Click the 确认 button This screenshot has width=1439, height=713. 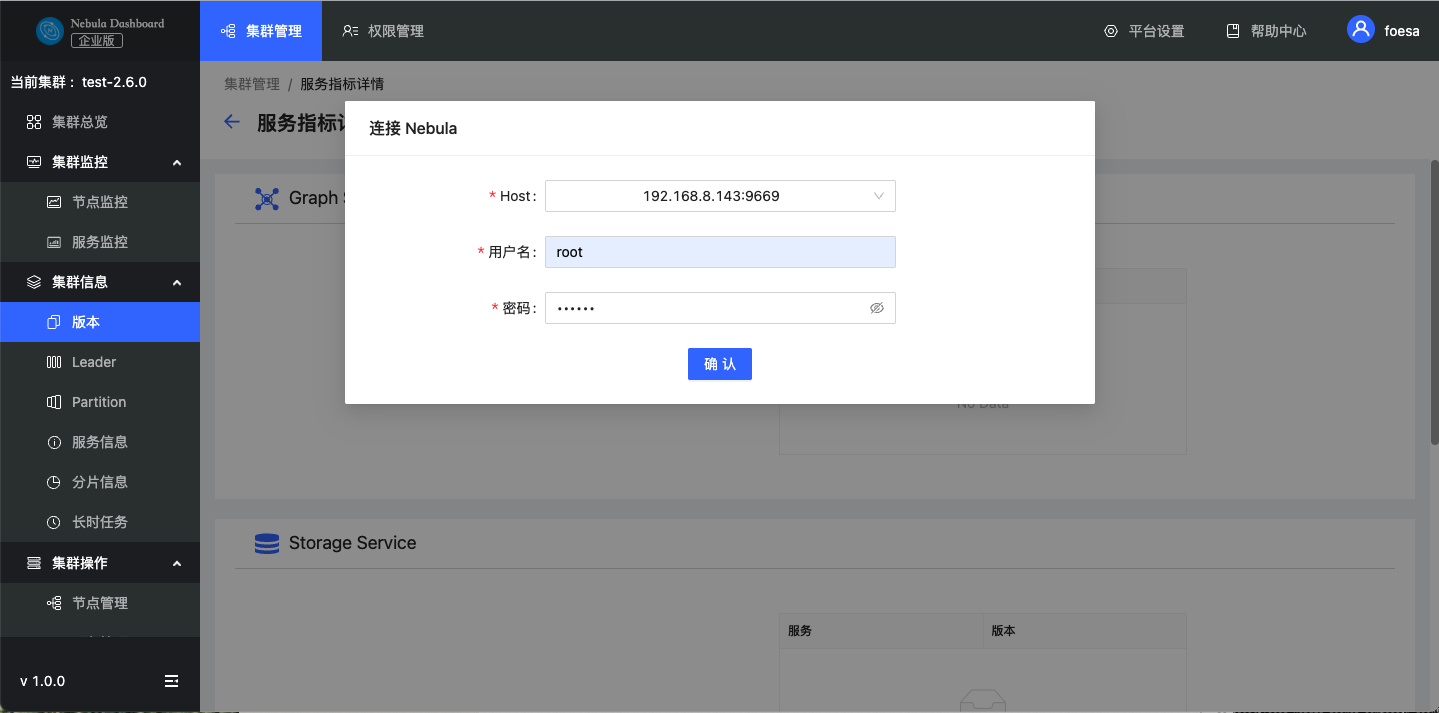719,364
